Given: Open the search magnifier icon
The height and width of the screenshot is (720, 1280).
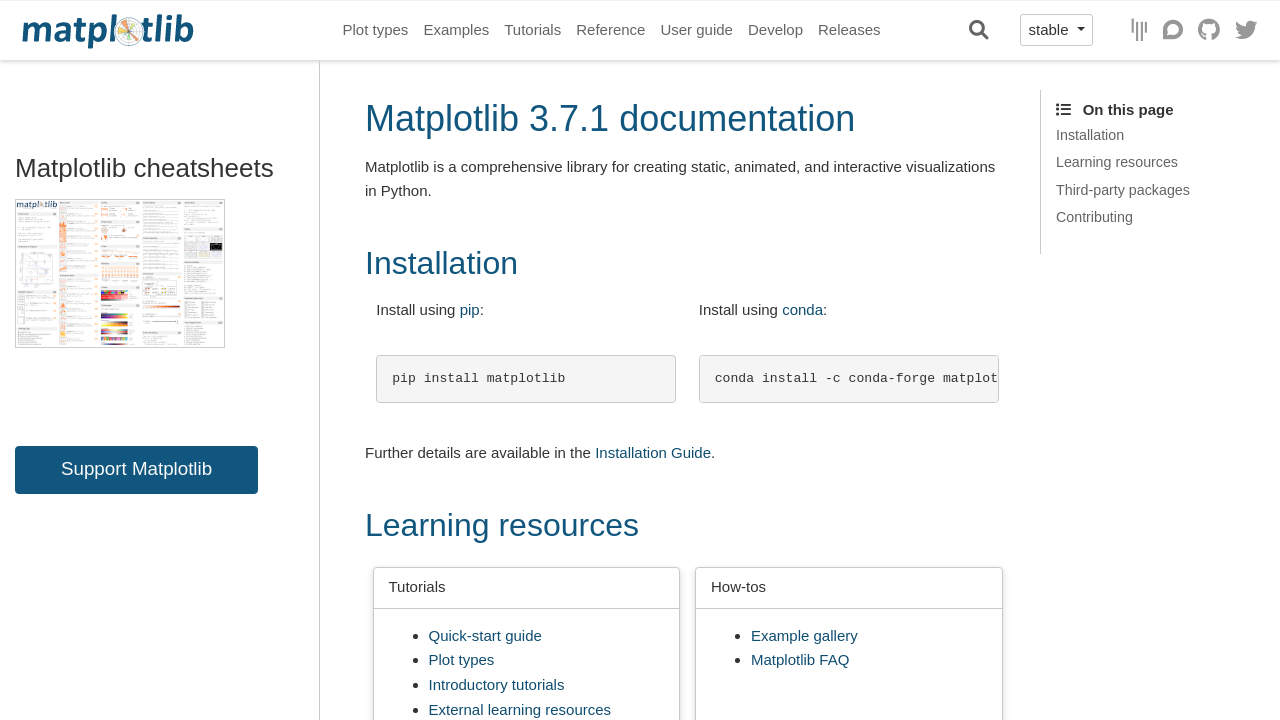Looking at the screenshot, I should pos(979,30).
